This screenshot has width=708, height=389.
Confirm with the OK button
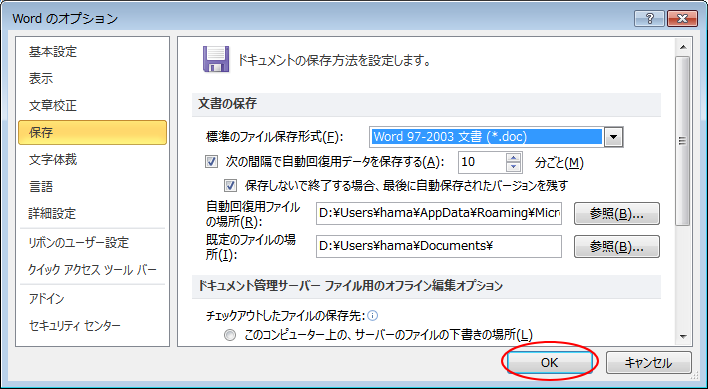[550, 363]
